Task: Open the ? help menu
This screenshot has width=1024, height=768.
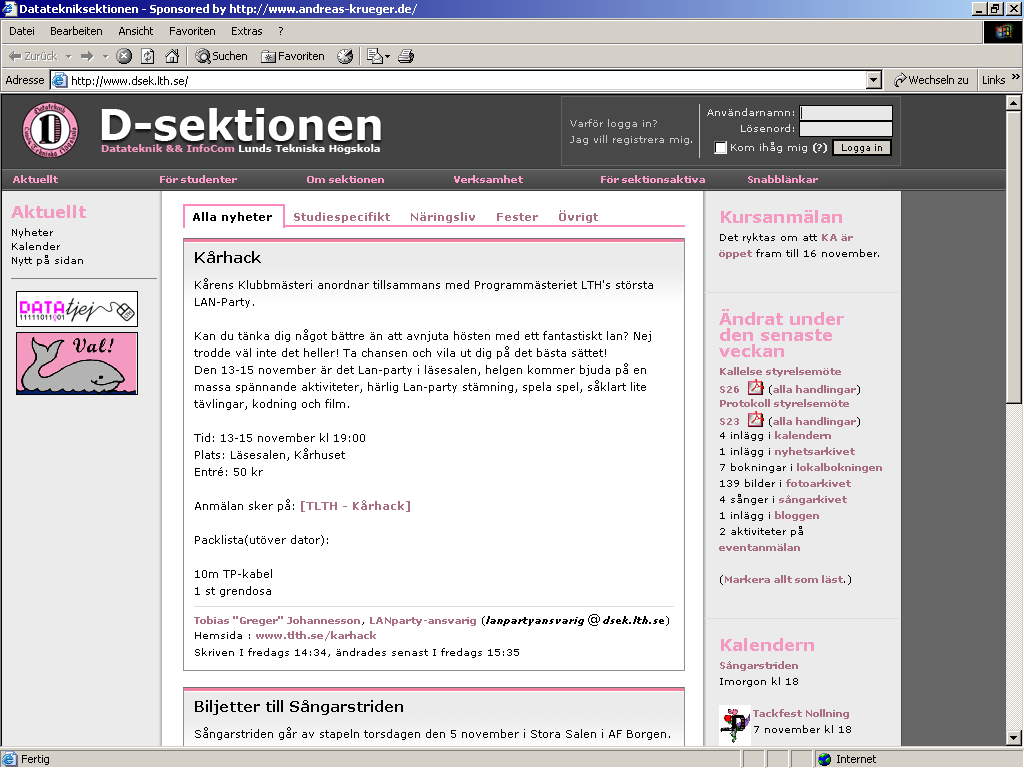Action: [281, 31]
